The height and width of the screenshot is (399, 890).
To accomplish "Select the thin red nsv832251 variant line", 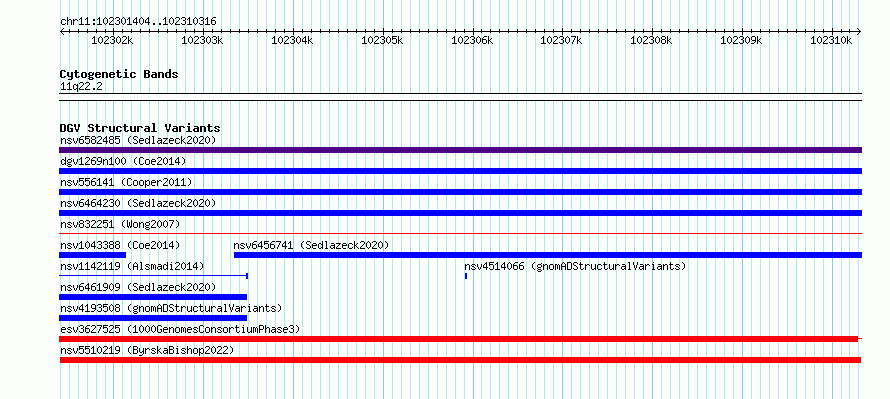I will 460,233.
